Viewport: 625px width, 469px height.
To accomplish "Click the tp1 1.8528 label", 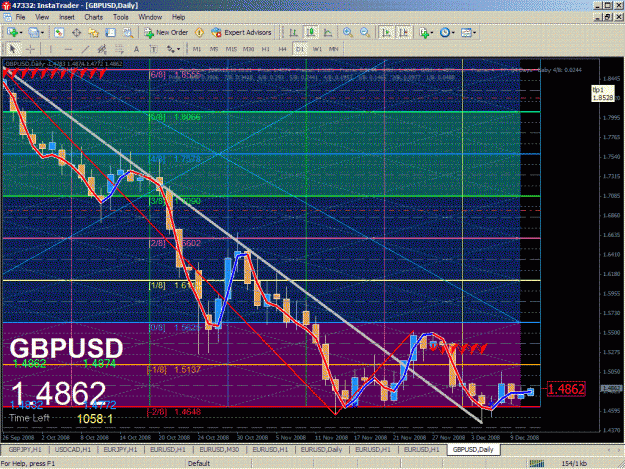I will point(603,94).
